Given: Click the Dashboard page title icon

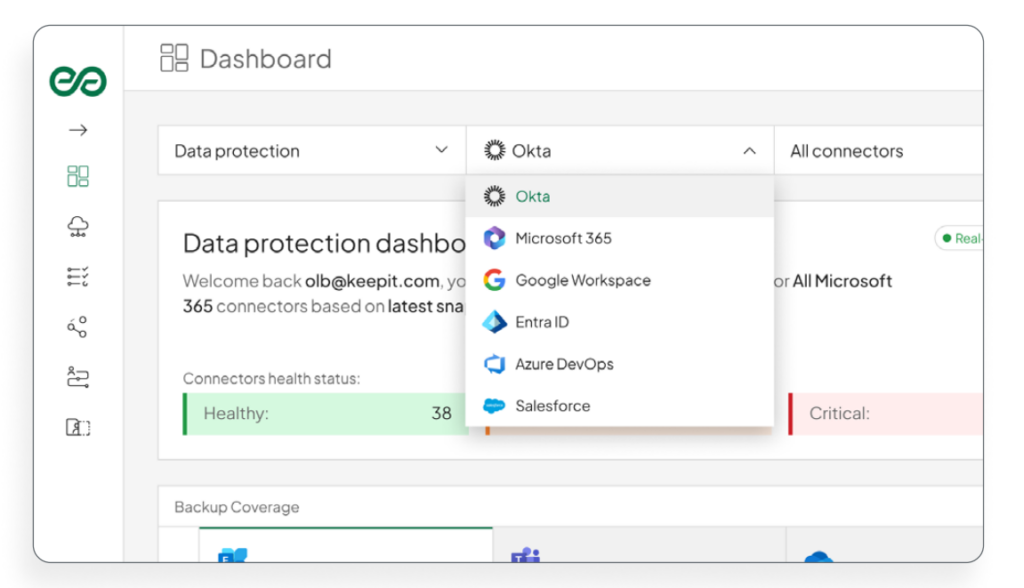Looking at the screenshot, I should pyautogui.click(x=174, y=58).
